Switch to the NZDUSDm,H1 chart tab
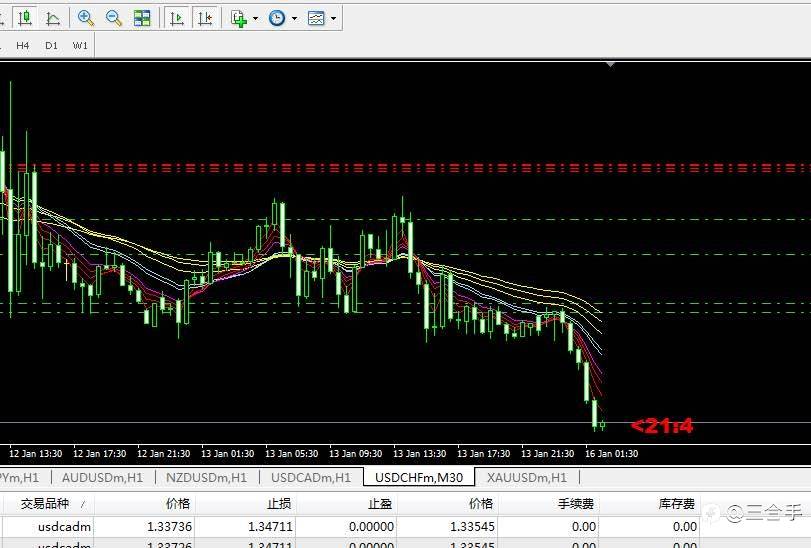Screen dimensions: 811x548 206,478
